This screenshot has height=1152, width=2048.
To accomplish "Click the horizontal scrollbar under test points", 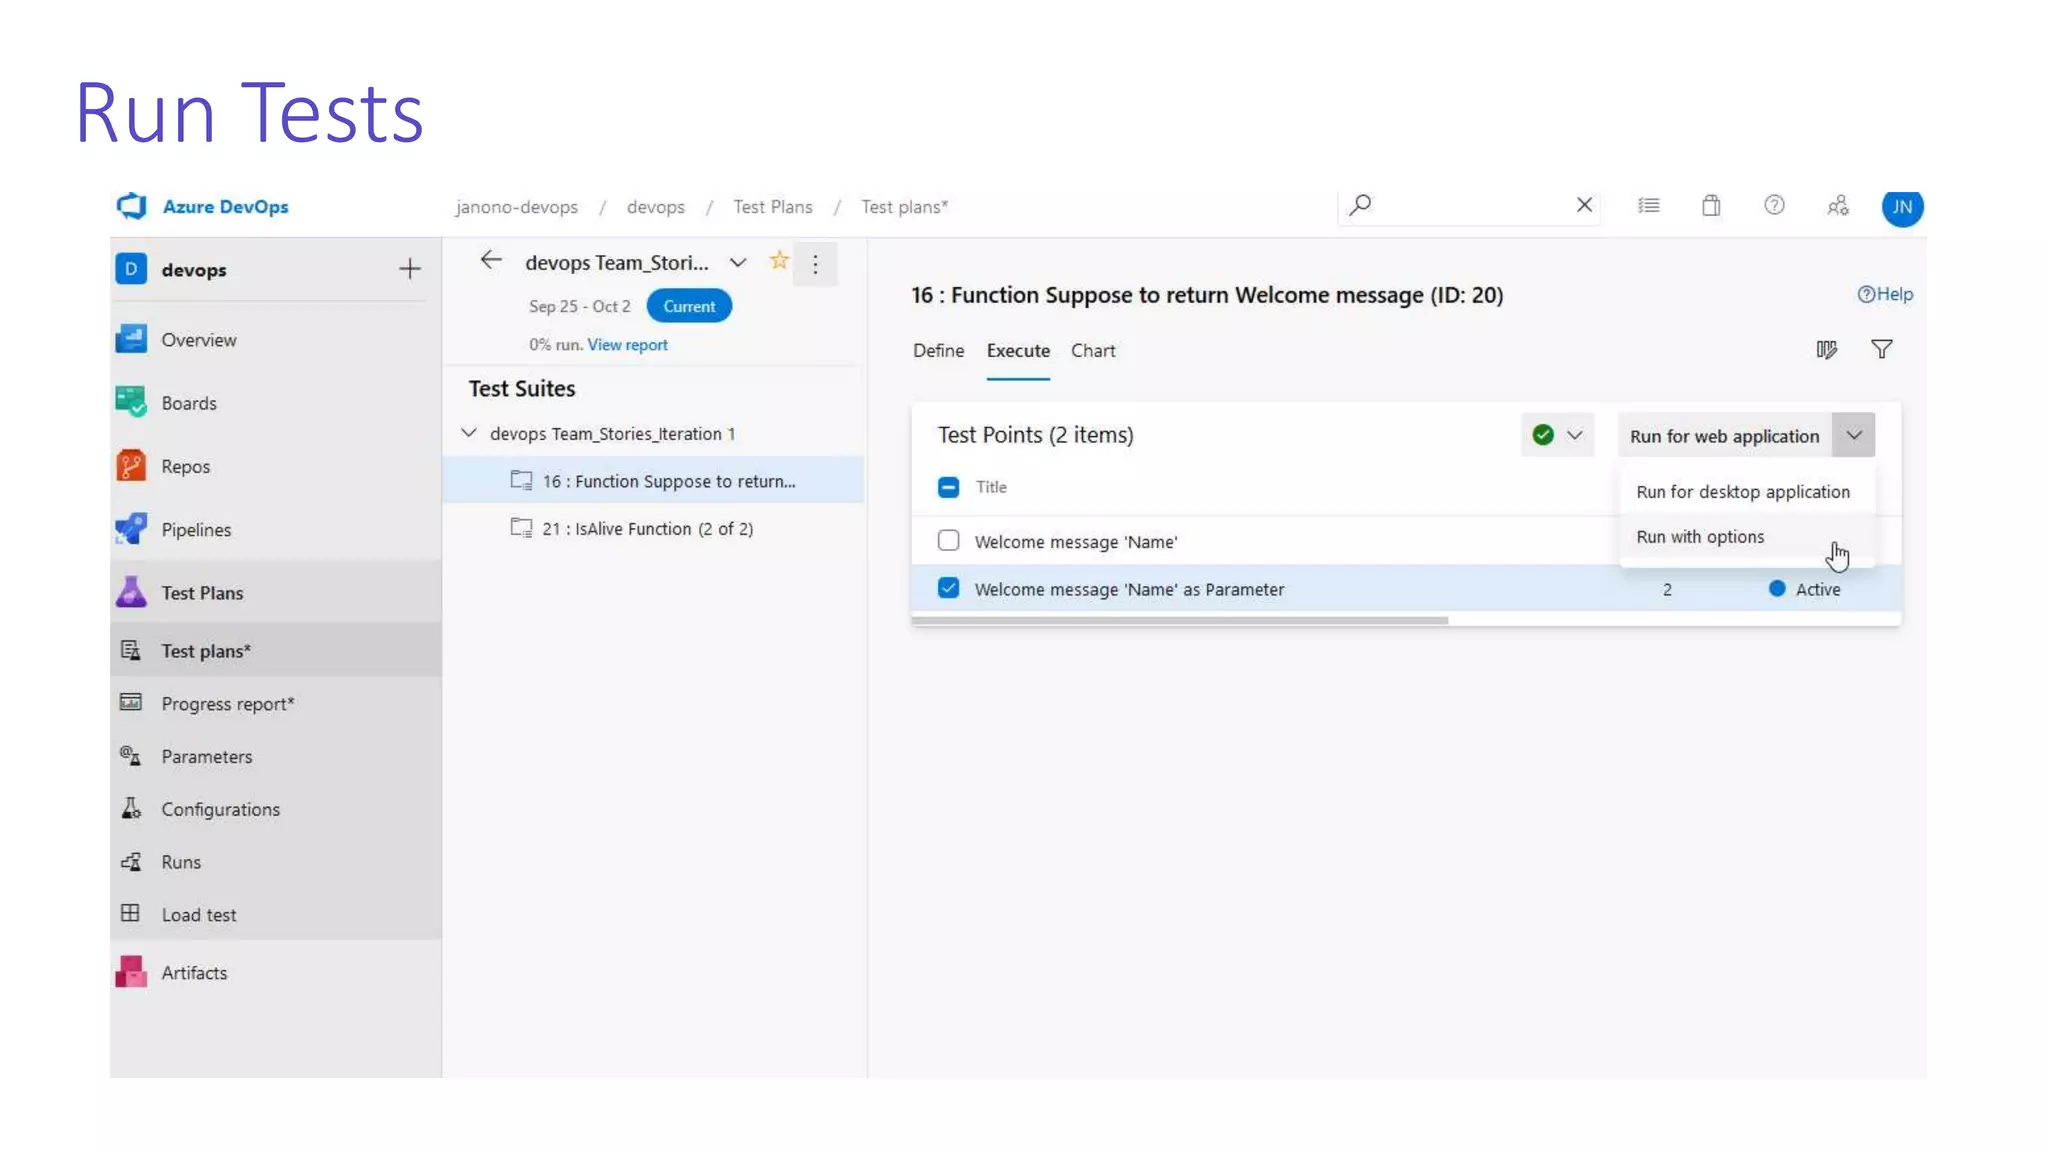I will [x=1180, y=621].
